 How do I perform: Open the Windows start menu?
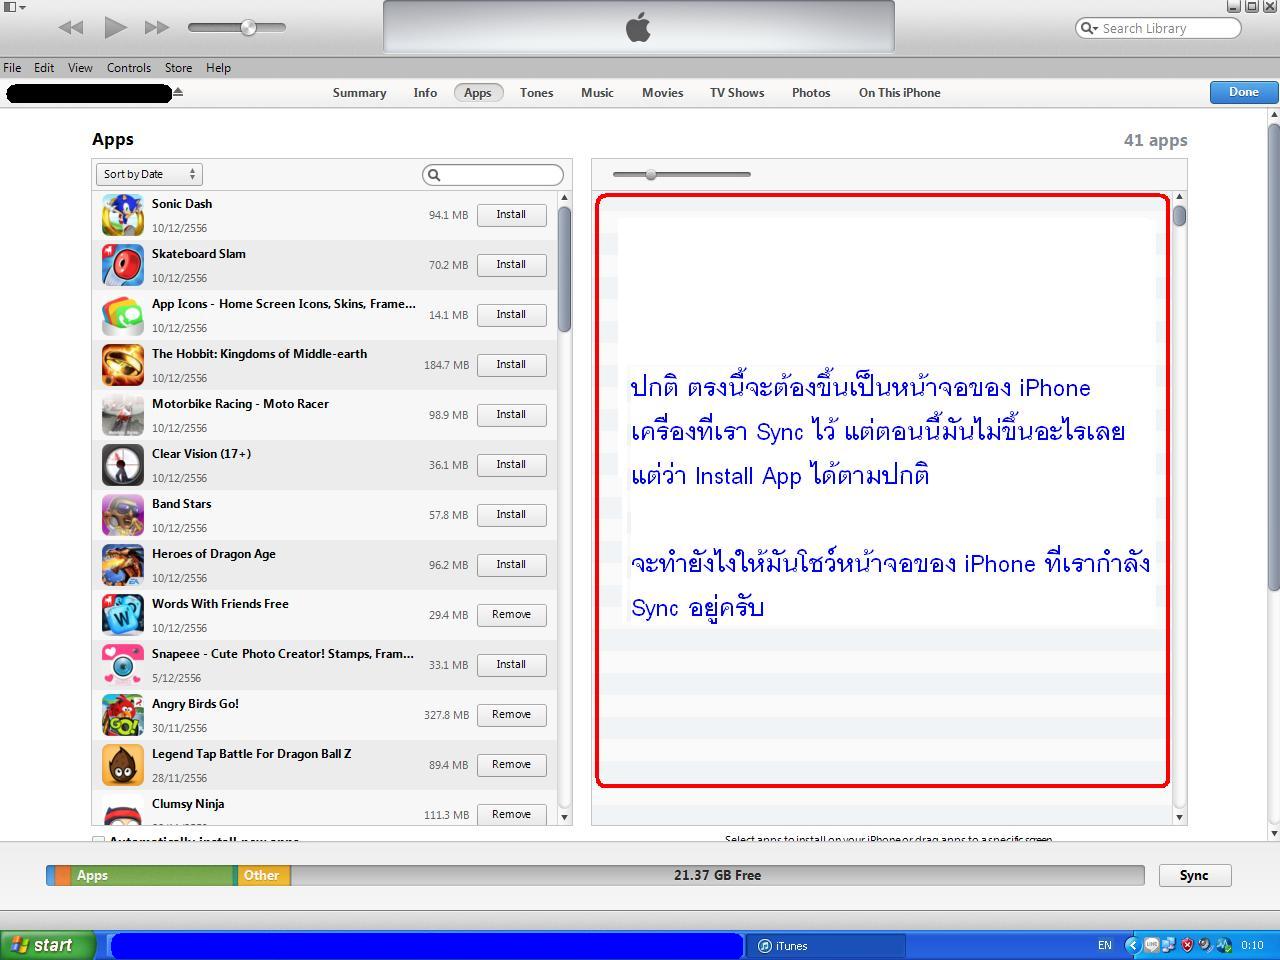48,945
